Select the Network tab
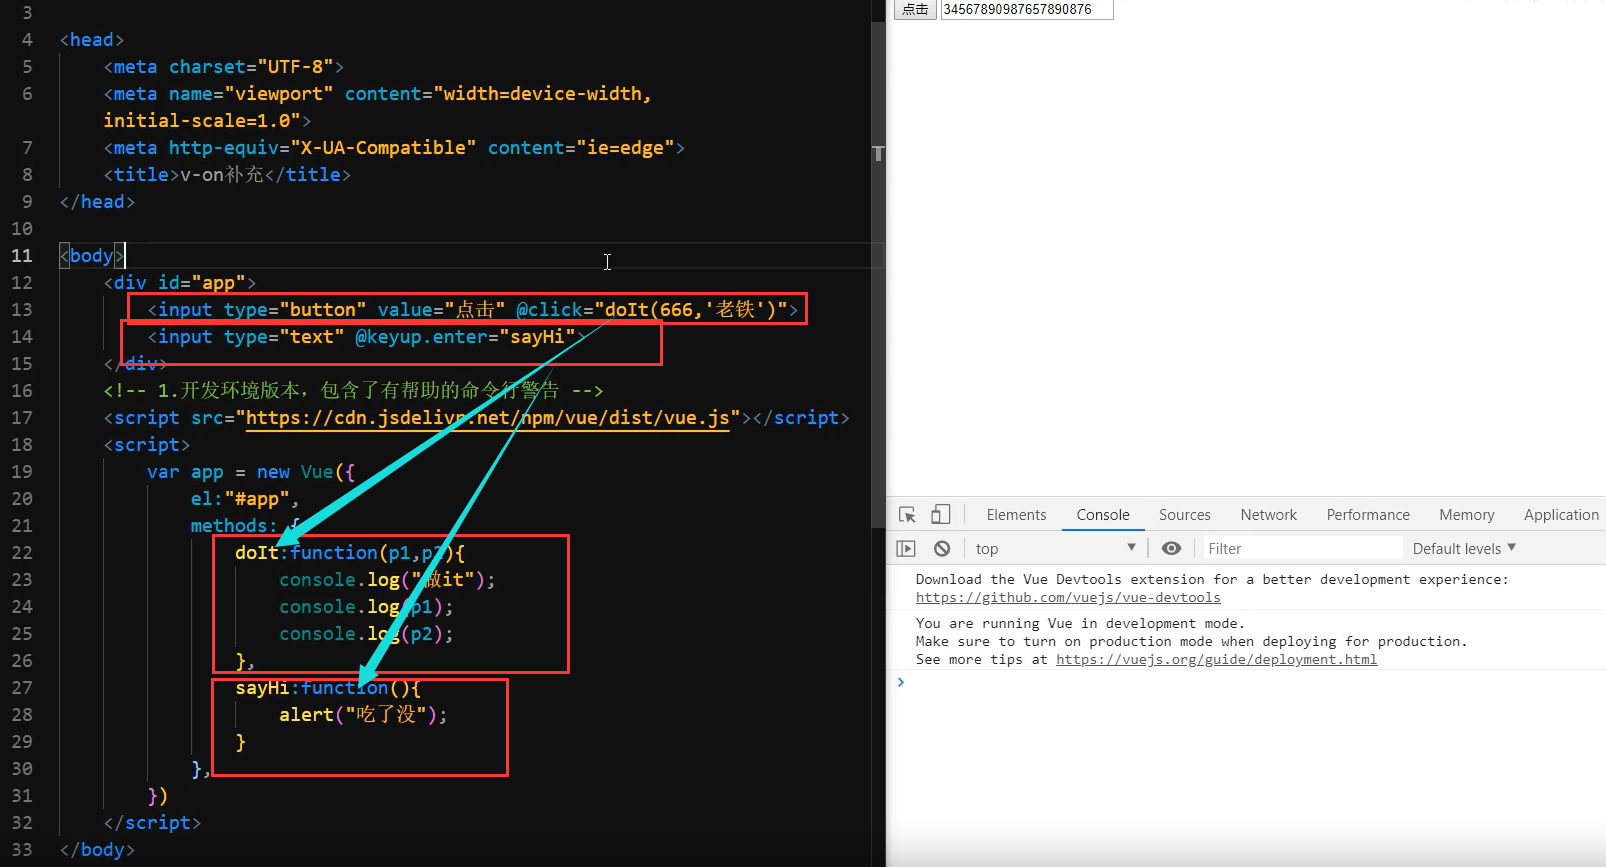The image size is (1606, 867). tap(1268, 515)
